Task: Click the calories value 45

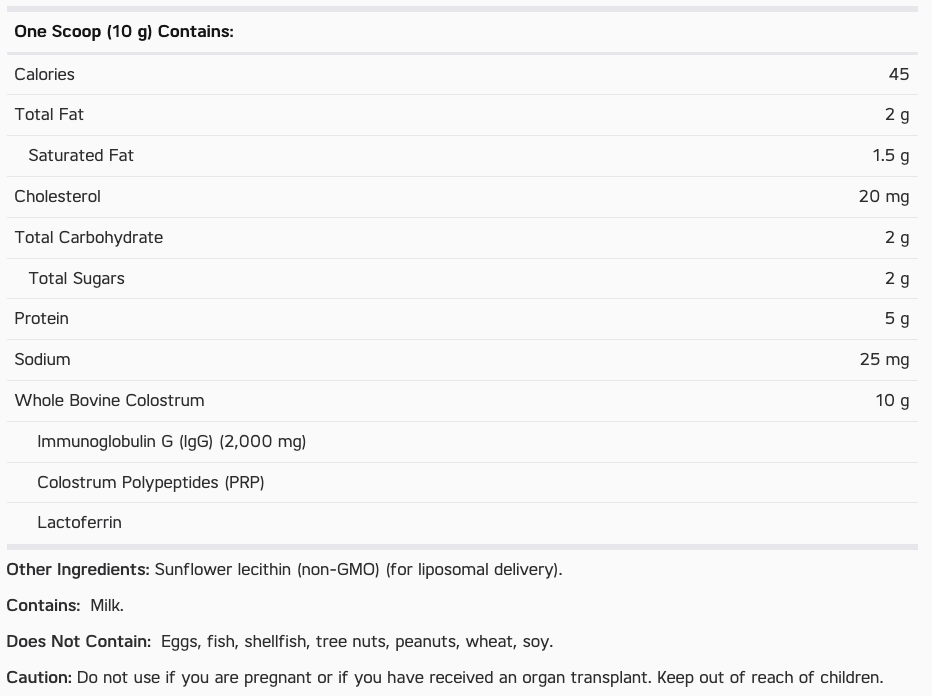Action: point(898,74)
